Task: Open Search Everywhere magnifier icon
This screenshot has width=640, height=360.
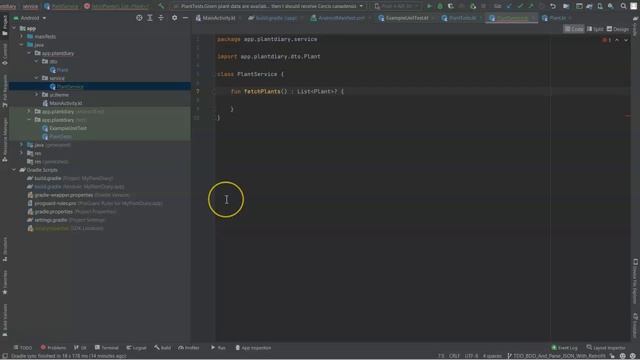Action: [623, 6]
